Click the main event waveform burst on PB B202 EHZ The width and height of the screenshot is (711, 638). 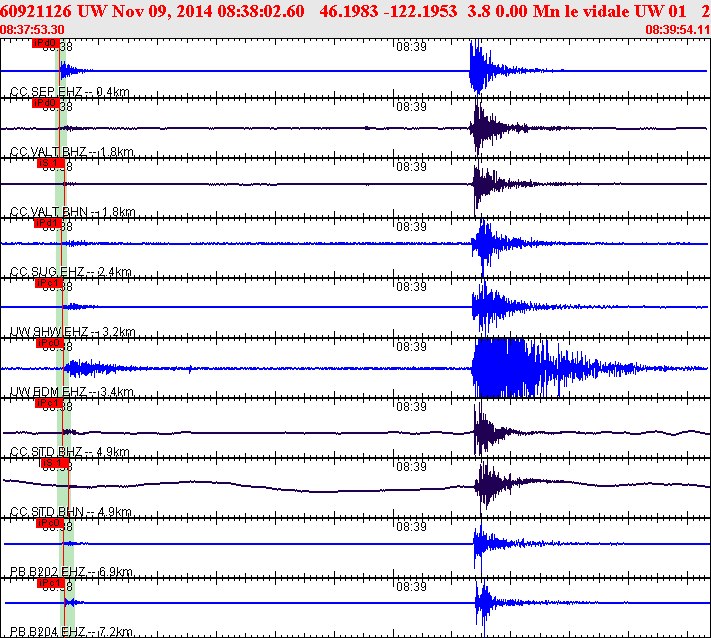[492, 543]
